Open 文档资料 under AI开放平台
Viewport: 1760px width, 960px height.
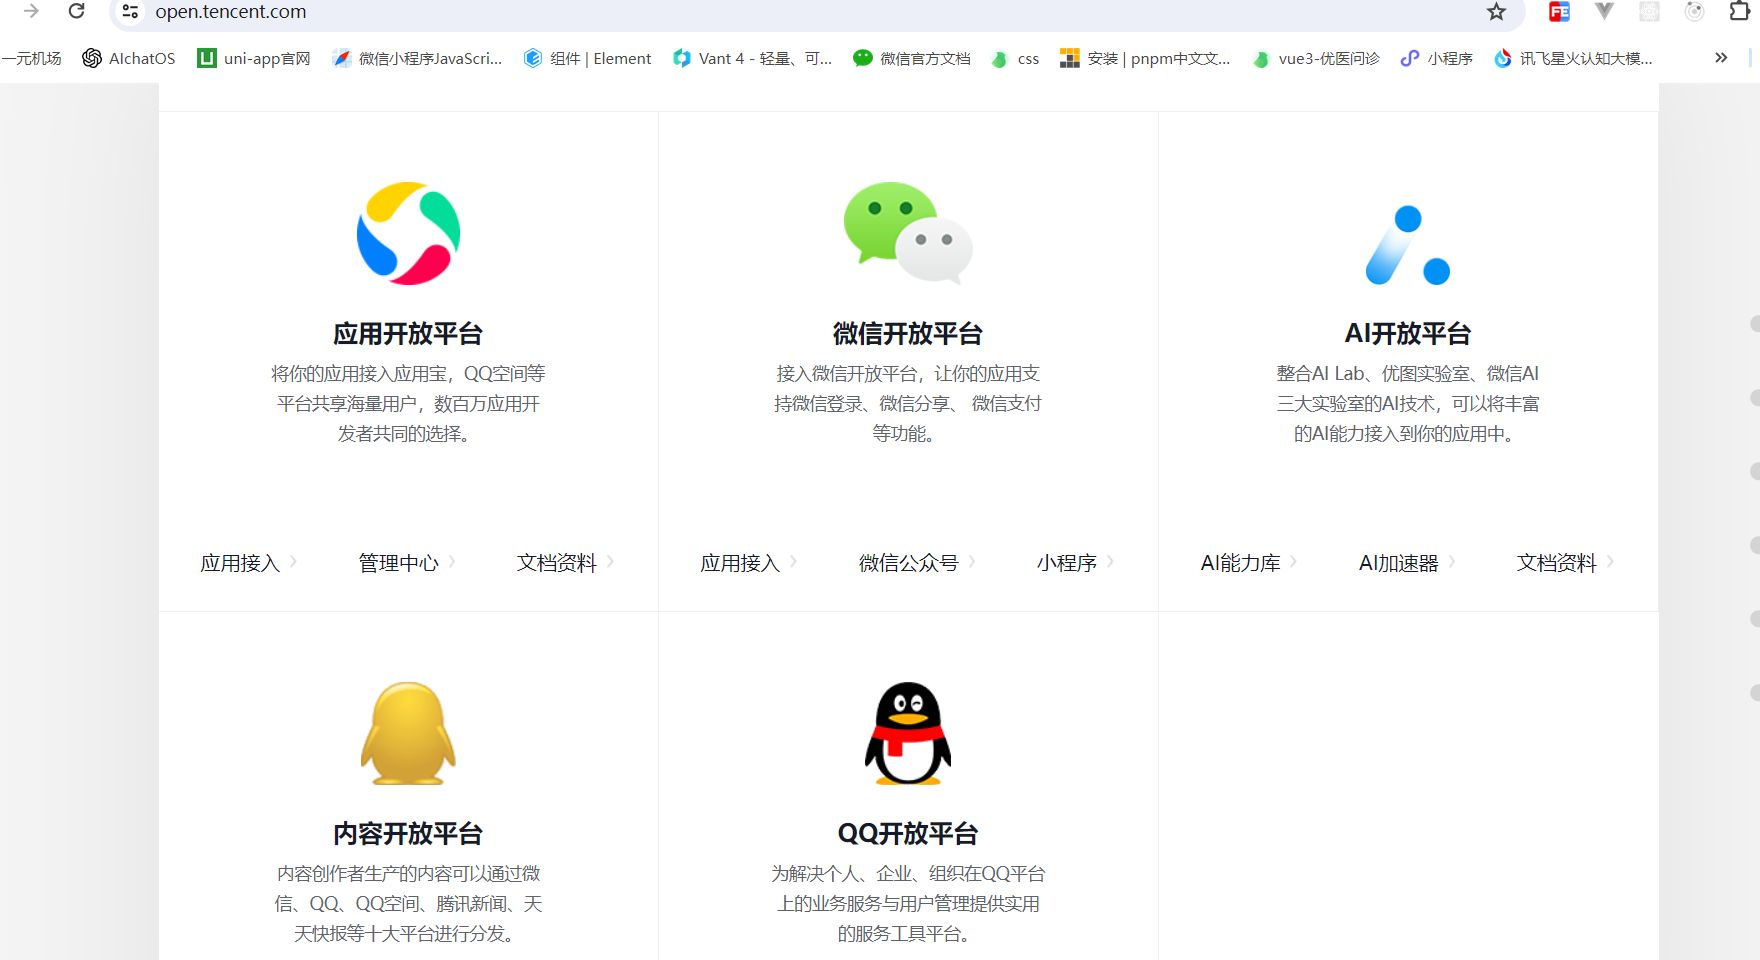pos(1556,563)
